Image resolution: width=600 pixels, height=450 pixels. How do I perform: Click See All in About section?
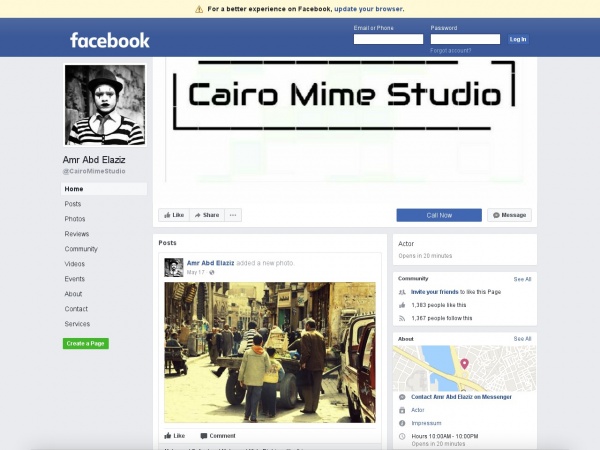522,339
